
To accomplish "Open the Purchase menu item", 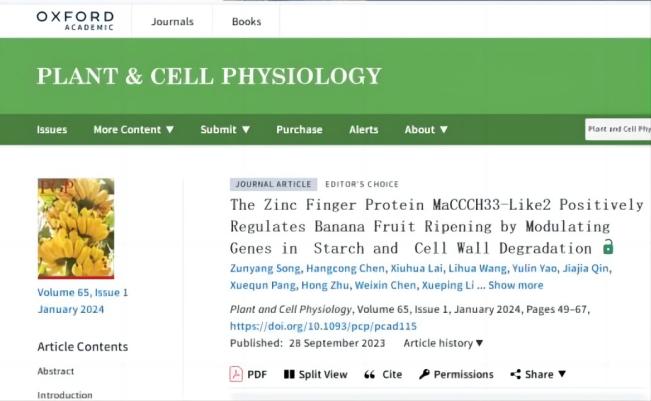I will tap(299, 129).
